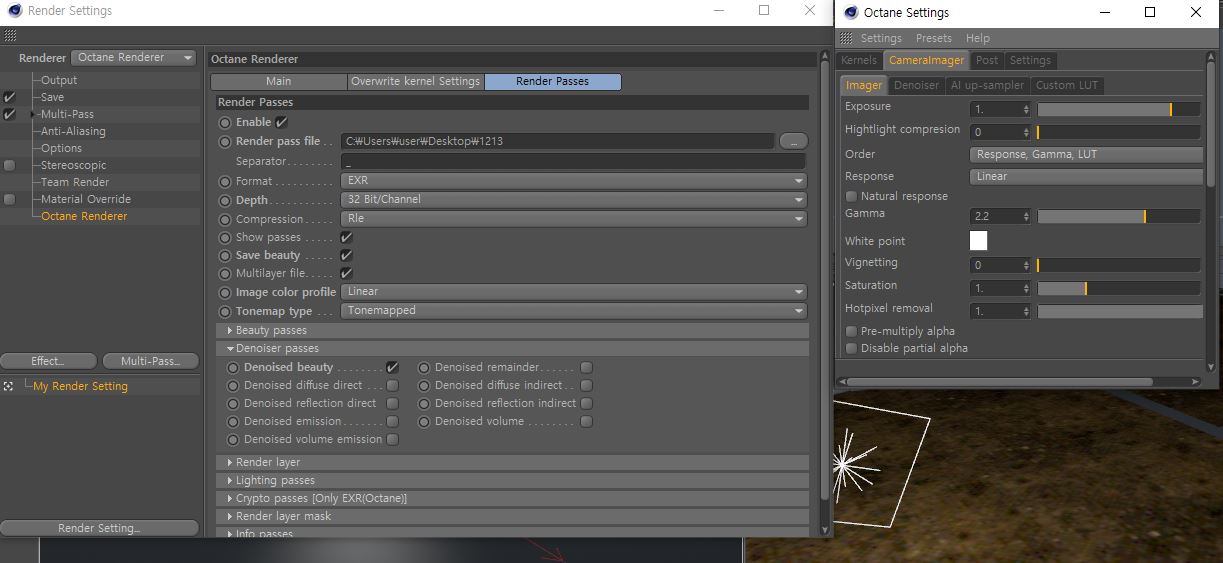Click the Gamma value spinner arrows
This screenshot has width=1223, height=563.
tap(1026, 216)
